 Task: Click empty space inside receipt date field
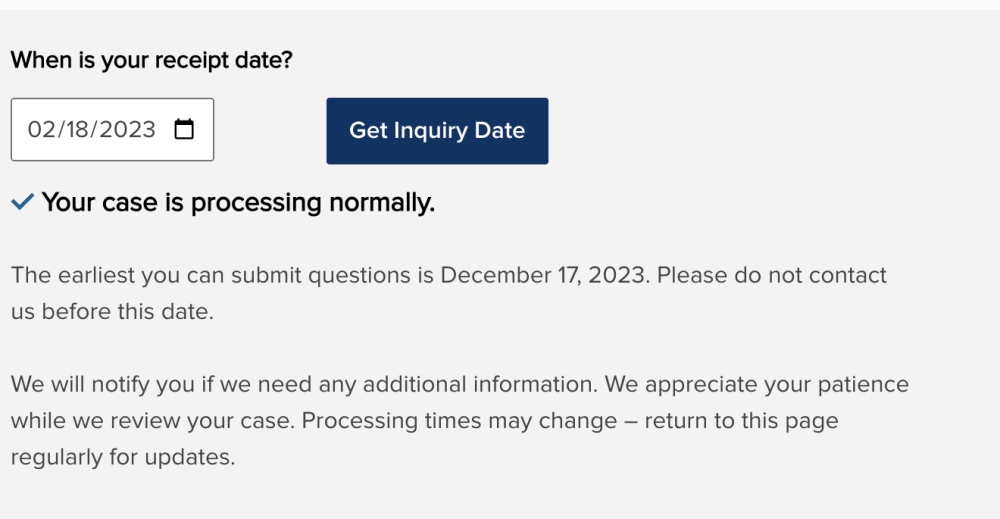tap(165, 151)
